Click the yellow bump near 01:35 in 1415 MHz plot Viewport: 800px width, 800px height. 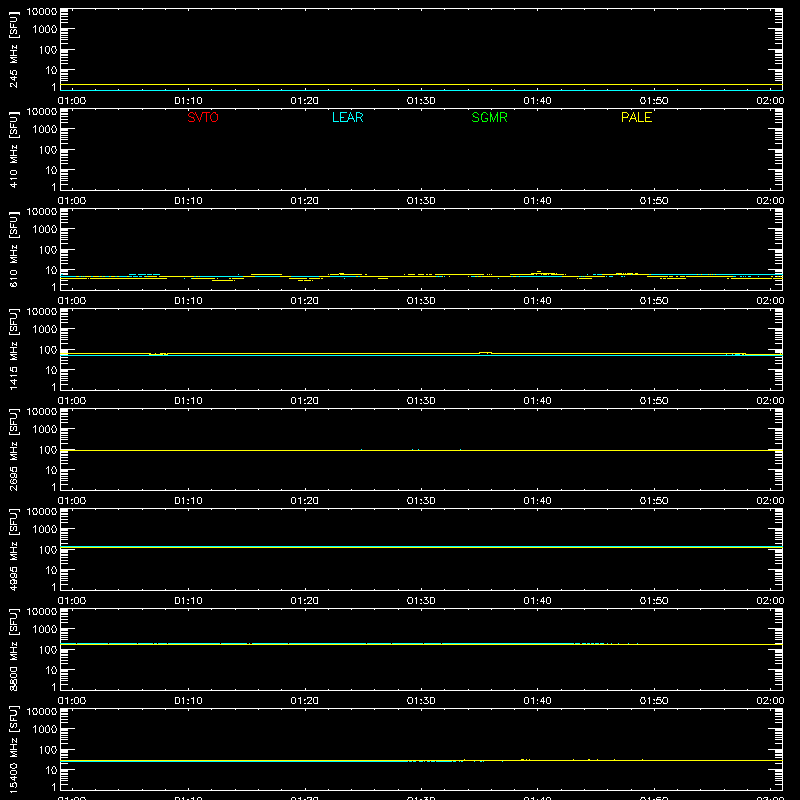point(485,353)
